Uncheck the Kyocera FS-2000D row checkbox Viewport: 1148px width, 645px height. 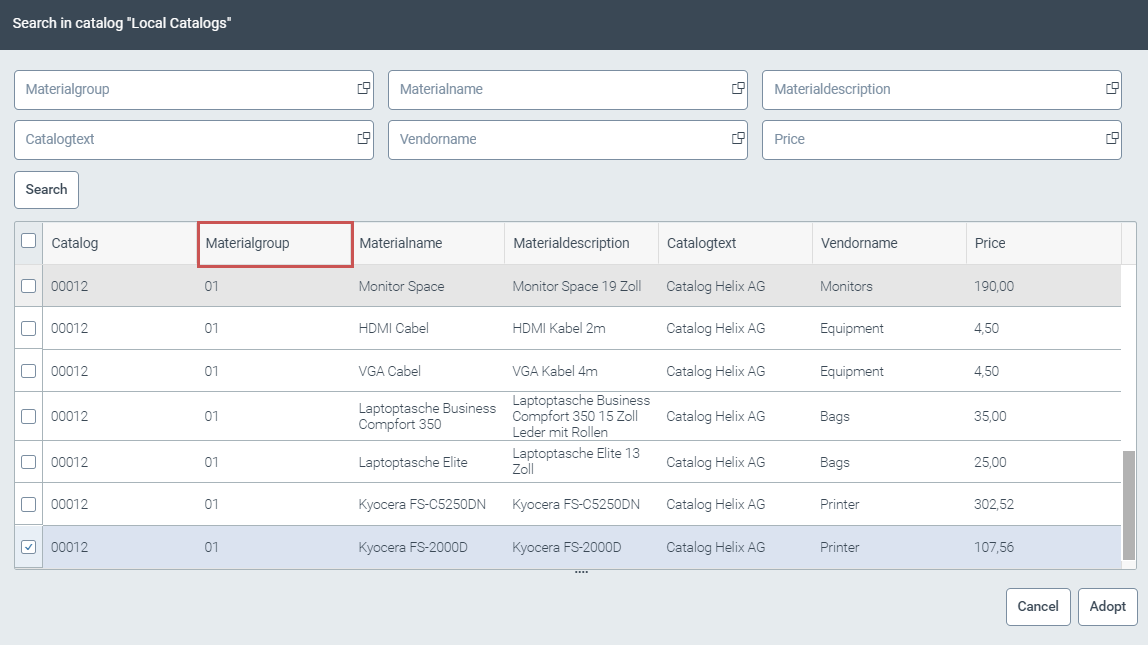[29, 547]
